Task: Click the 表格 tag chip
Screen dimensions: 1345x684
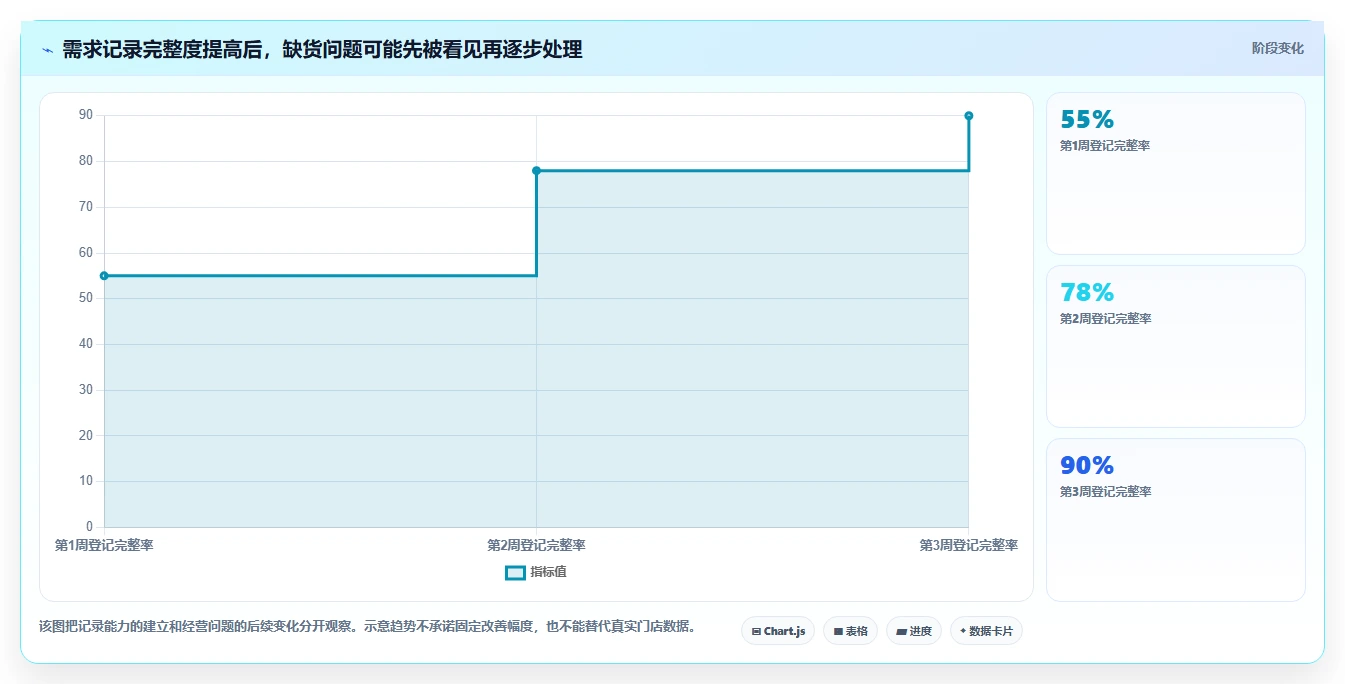Action: 850,631
